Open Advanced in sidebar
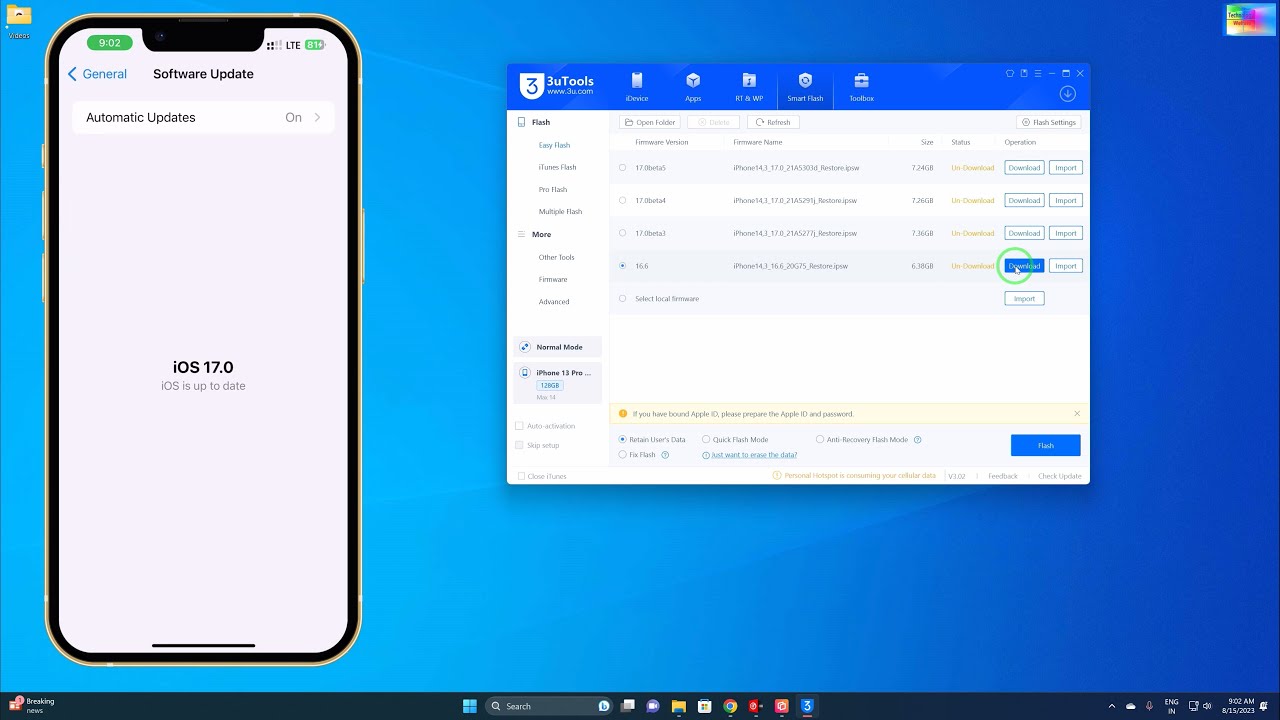Screen dimensions: 1280x720 [554, 302]
